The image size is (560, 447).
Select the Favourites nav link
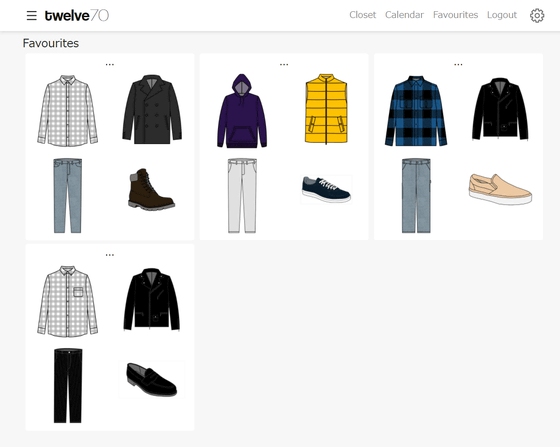click(455, 15)
